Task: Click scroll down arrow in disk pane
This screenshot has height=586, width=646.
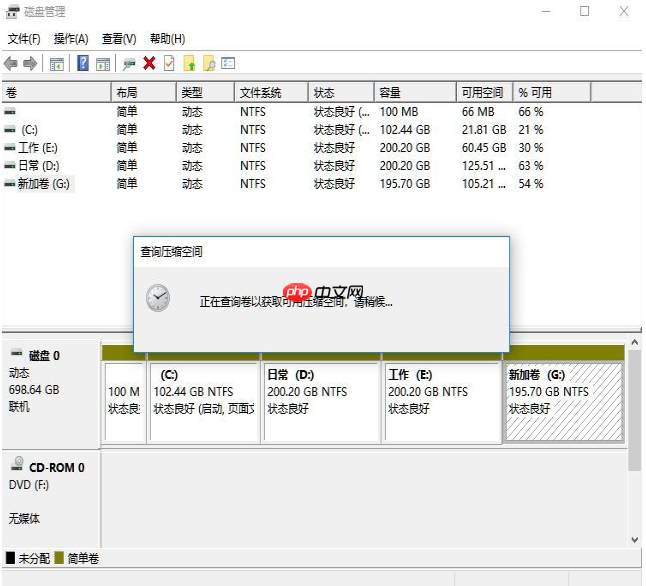Action: click(x=635, y=539)
